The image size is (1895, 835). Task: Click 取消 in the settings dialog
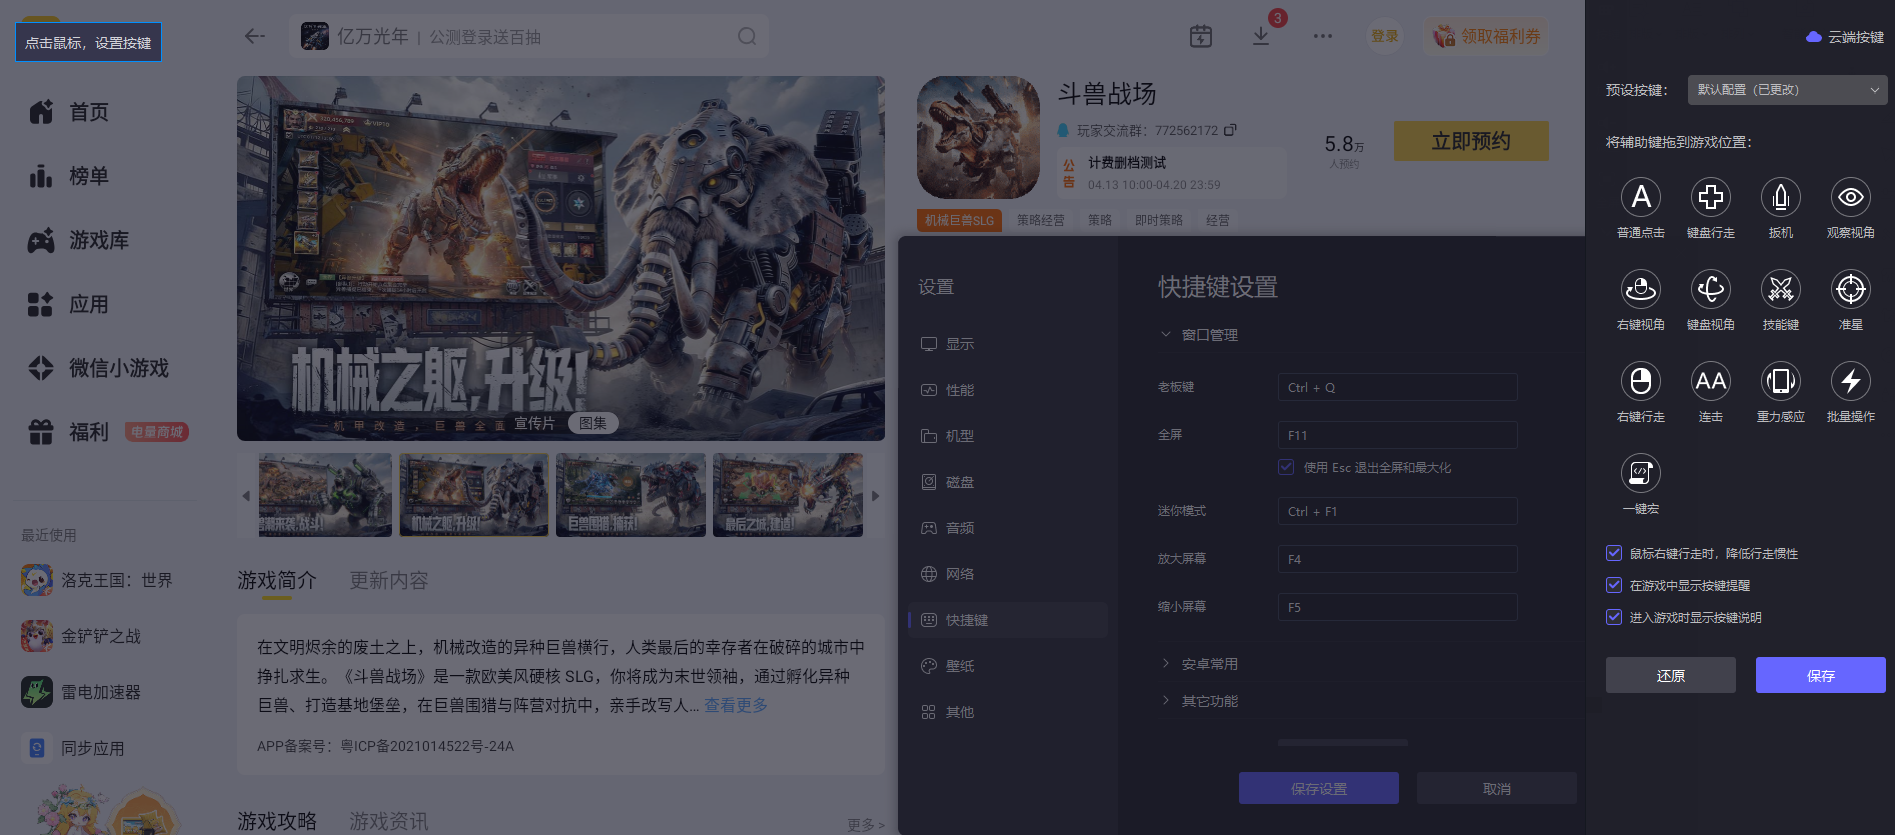point(1497,788)
